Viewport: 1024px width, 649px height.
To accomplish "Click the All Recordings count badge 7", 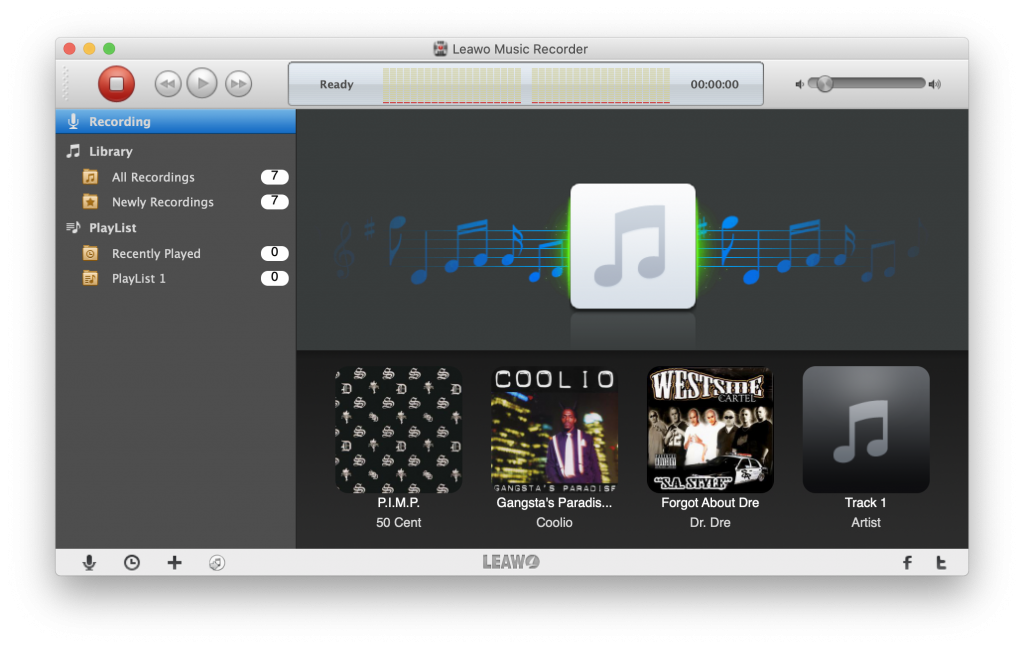I will (x=274, y=176).
